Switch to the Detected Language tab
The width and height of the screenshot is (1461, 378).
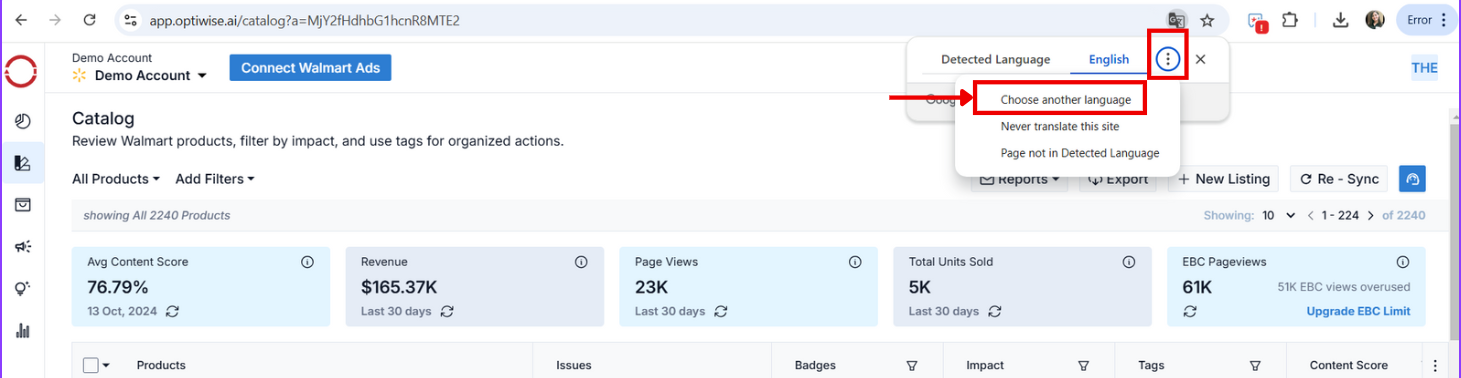coord(996,59)
